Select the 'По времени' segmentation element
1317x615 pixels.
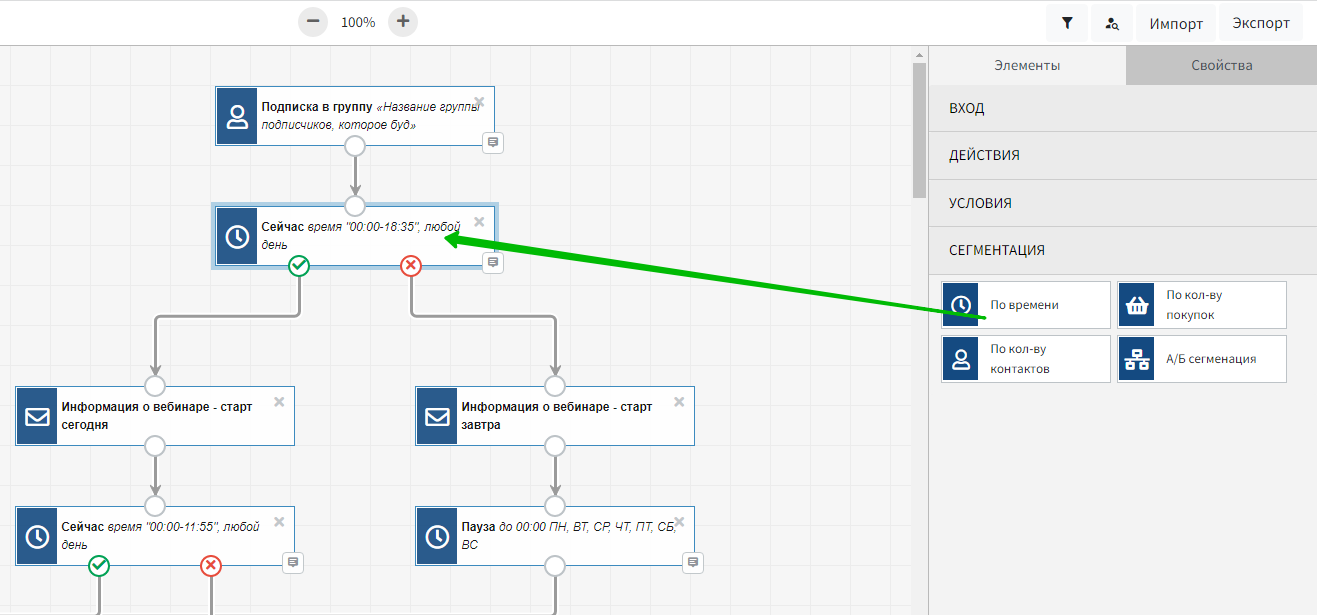(x=1025, y=305)
